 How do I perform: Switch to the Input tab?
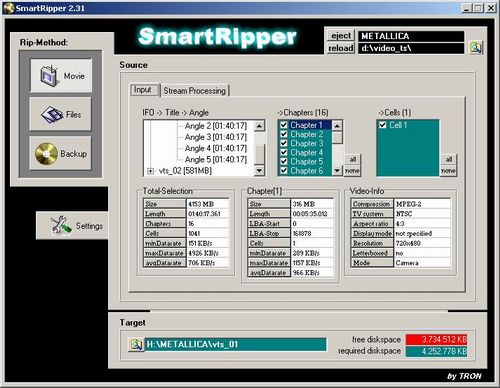(x=143, y=90)
